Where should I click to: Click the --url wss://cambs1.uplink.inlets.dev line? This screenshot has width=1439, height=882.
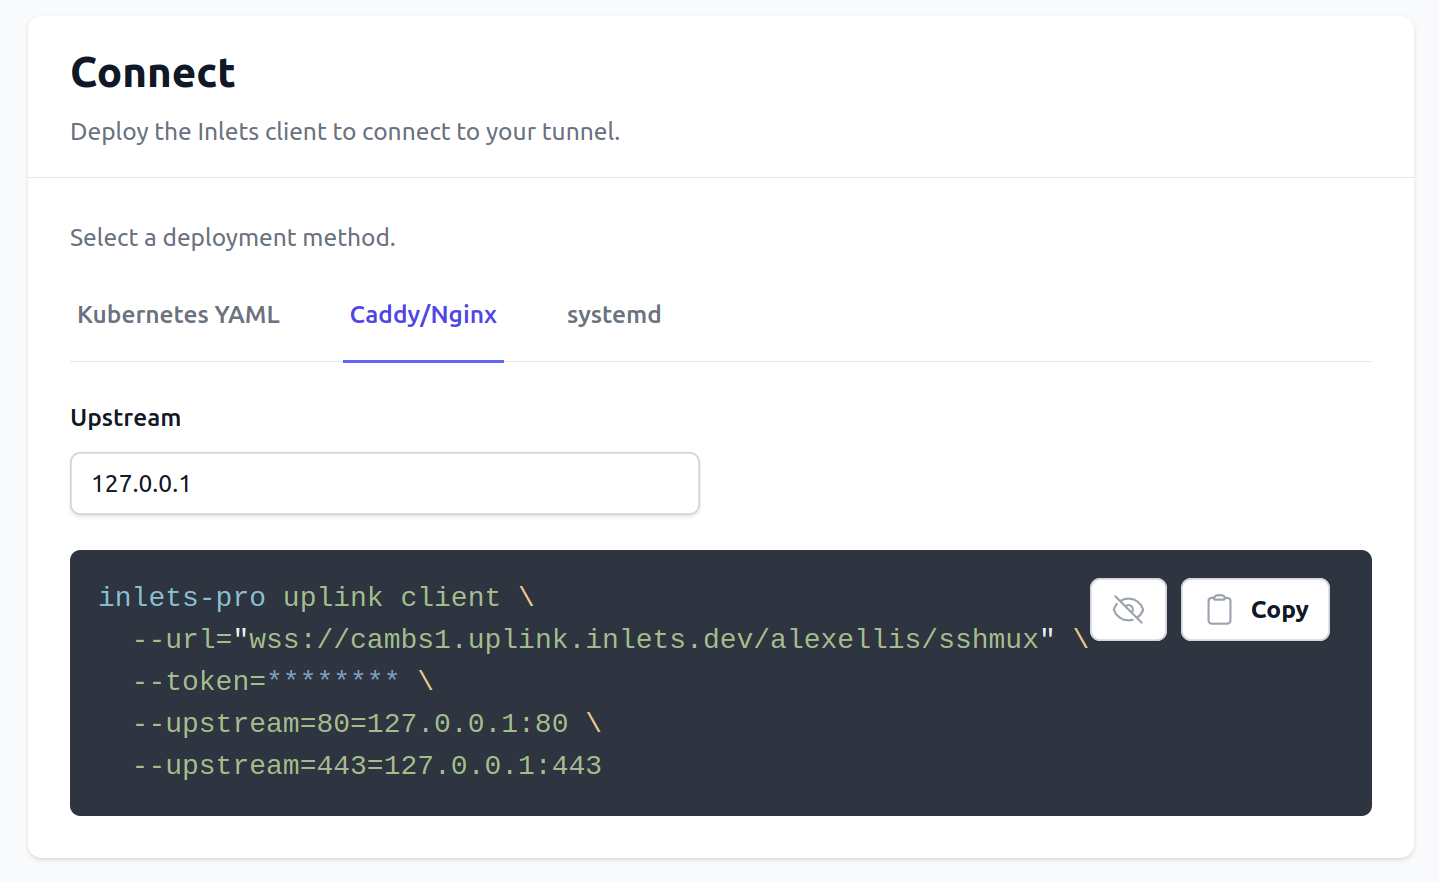tap(610, 639)
